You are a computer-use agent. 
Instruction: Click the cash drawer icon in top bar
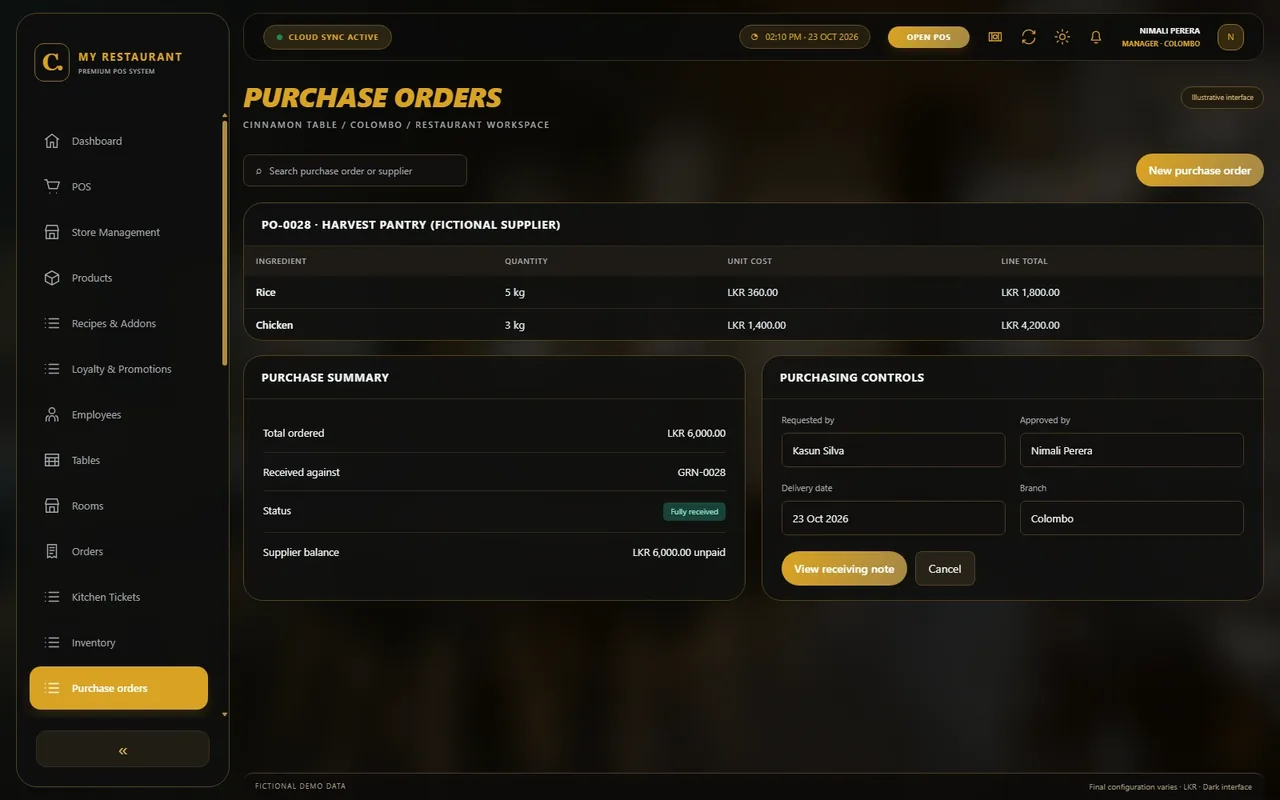pyautogui.click(x=995, y=37)
